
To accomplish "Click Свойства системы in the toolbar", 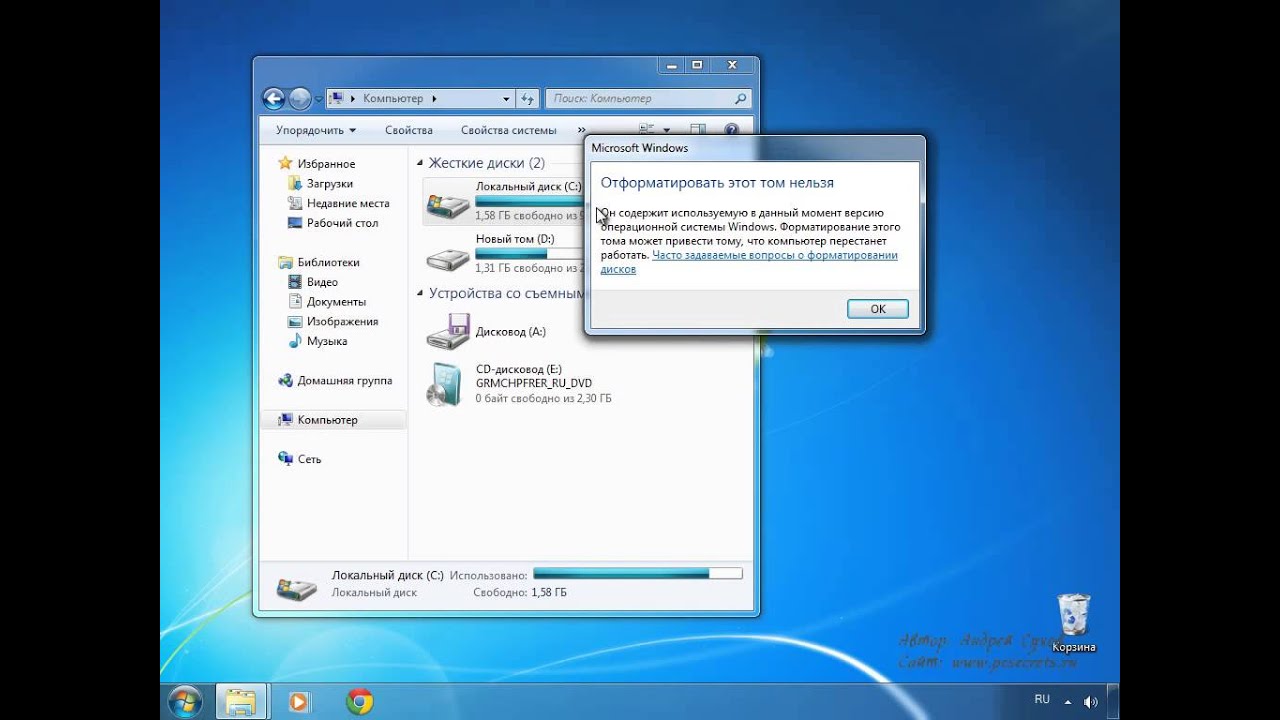I will (x=508, y=130).
